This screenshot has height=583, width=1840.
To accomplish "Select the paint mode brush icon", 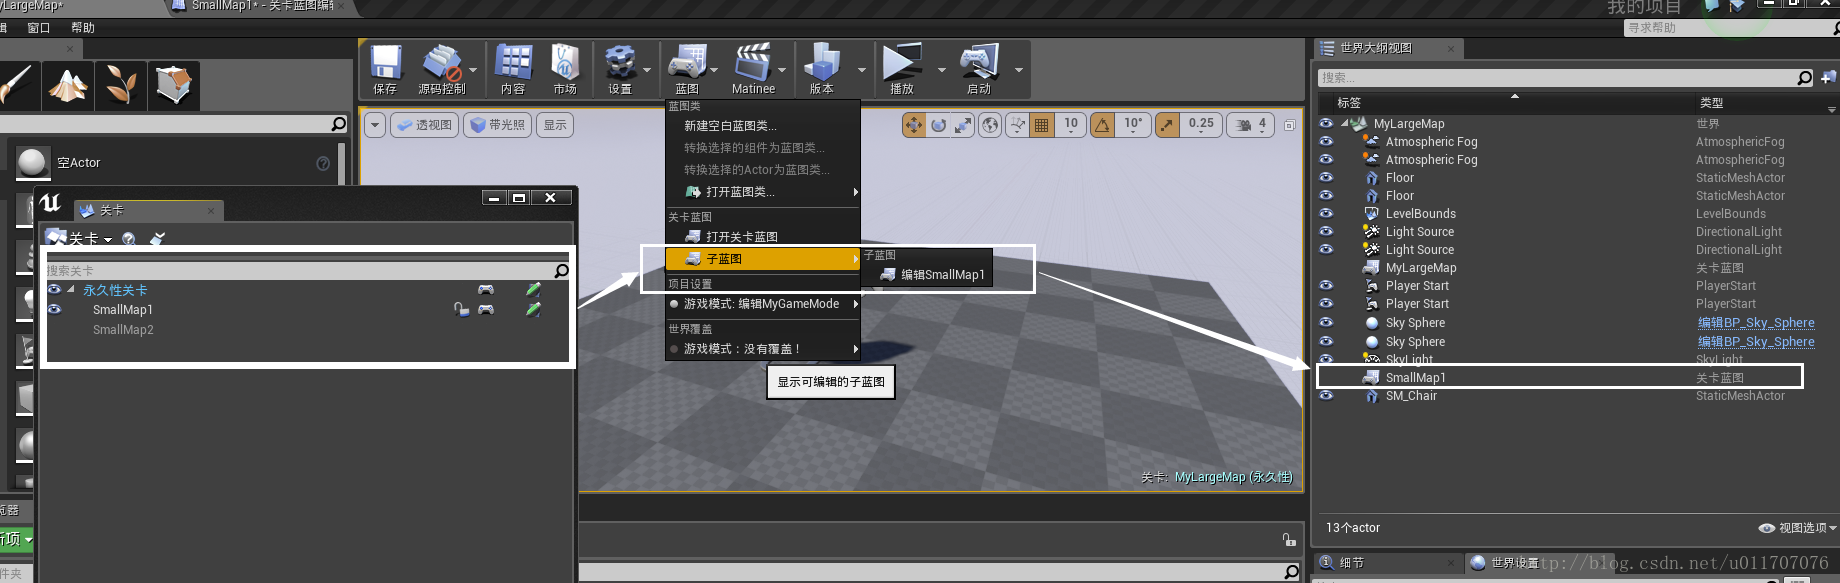I will click(x=17, y=86).
